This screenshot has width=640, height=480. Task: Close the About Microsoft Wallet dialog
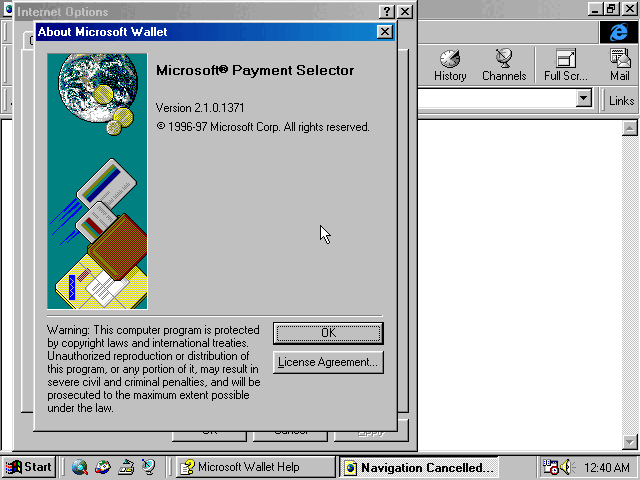[x=384, y=32]
